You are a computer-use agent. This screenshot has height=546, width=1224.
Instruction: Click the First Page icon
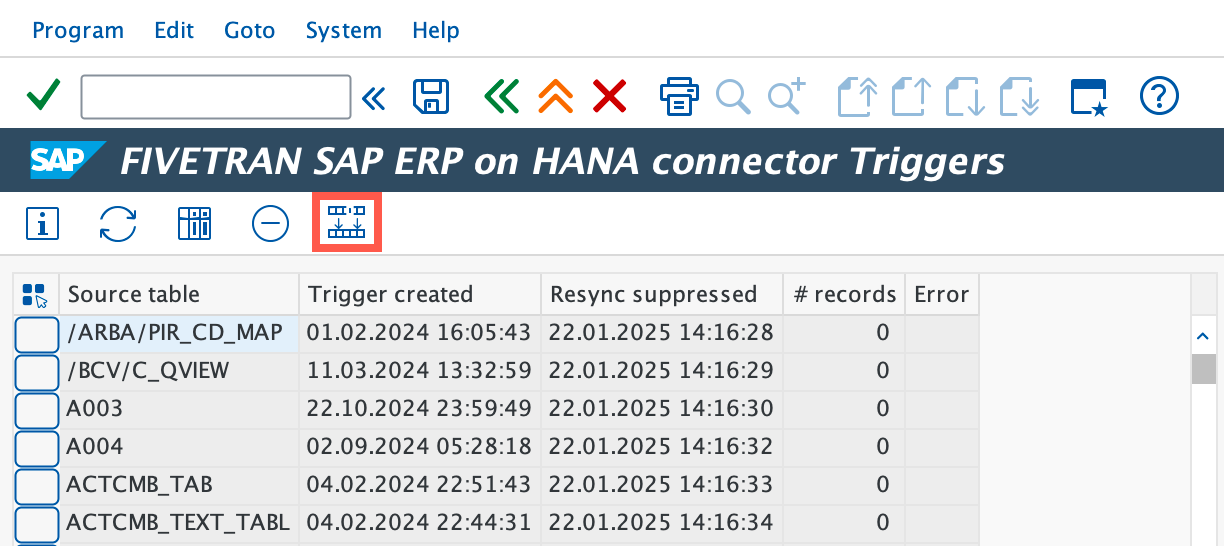[857, 97]
